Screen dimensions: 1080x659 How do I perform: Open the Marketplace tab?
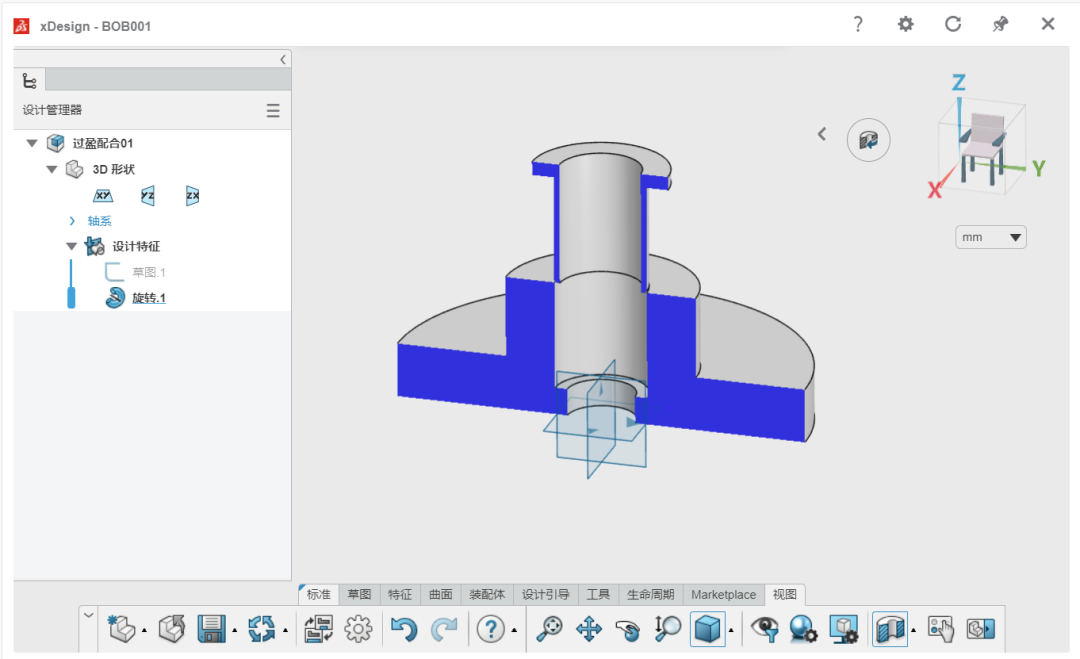(723, 594)
